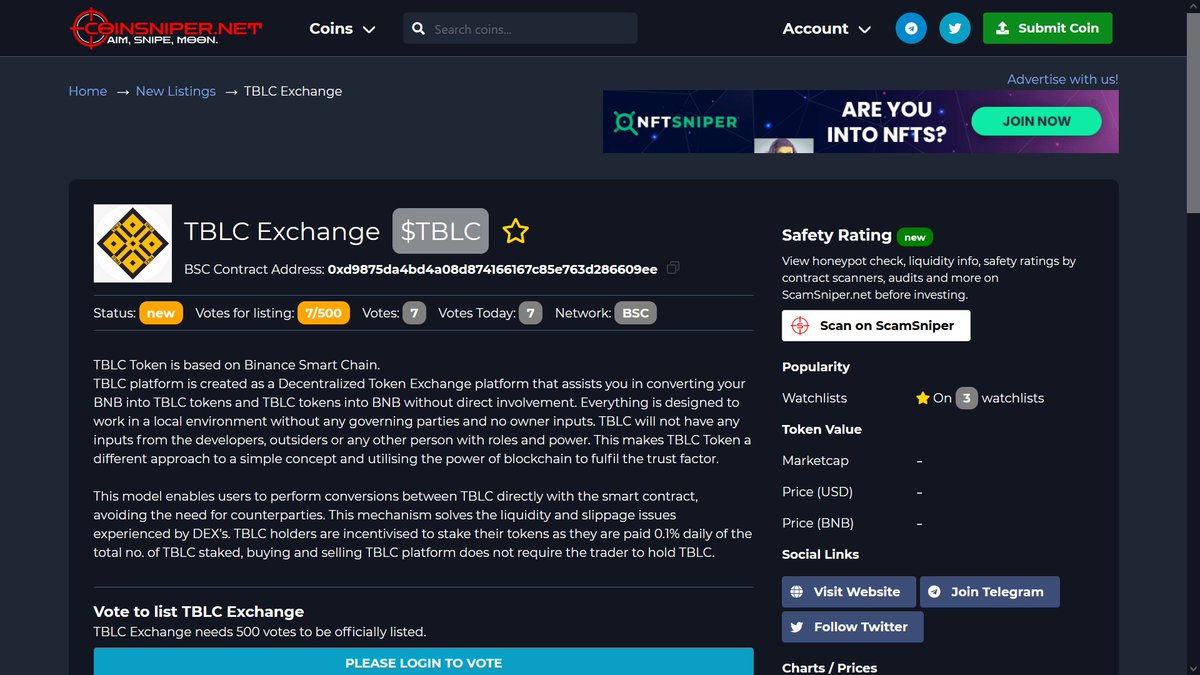Click the $TBLC ticker badge

440,231
